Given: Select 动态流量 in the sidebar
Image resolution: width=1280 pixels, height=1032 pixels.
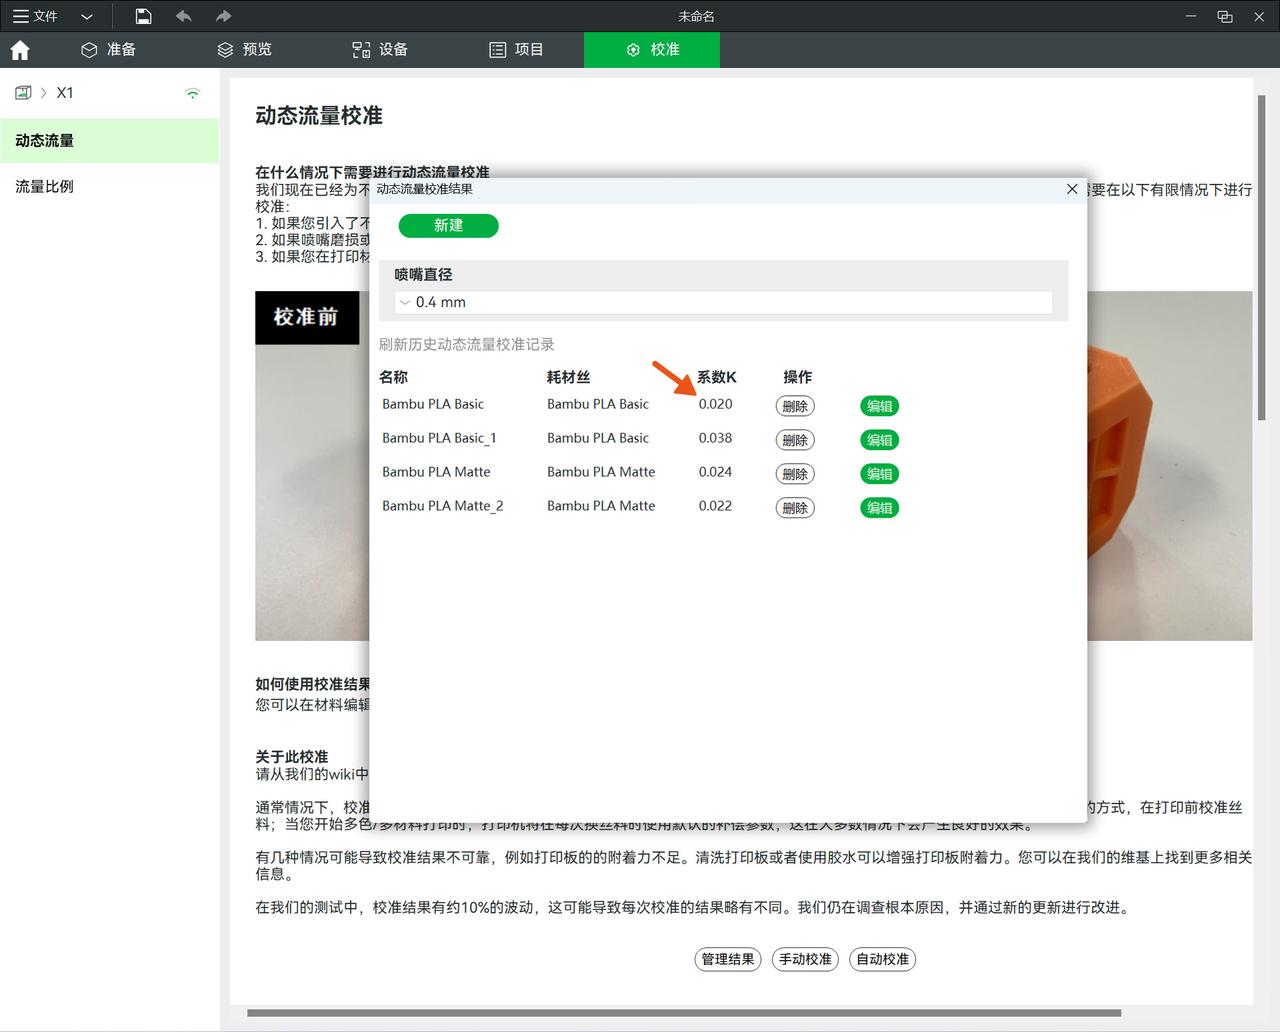Looking at the screenshot, I should tap(109, 141).
